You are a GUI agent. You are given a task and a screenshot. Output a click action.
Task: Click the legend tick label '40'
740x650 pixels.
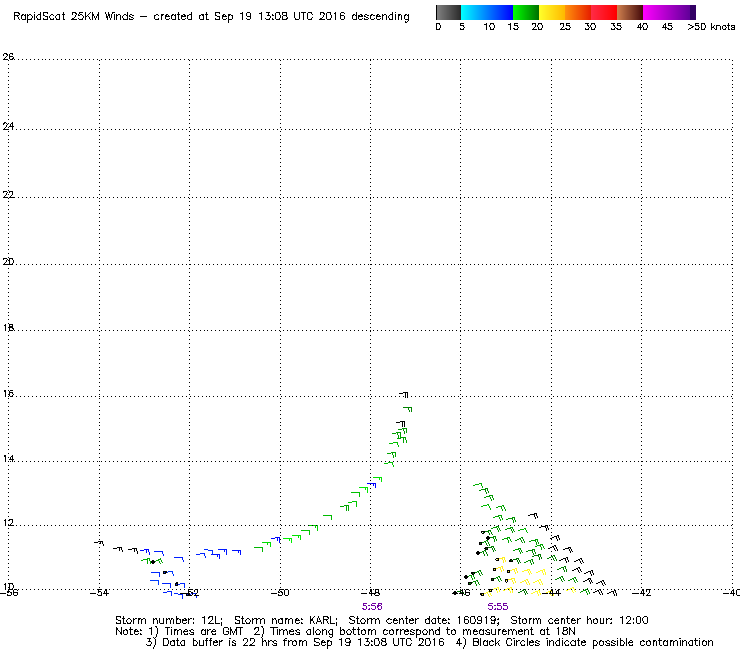642,27
